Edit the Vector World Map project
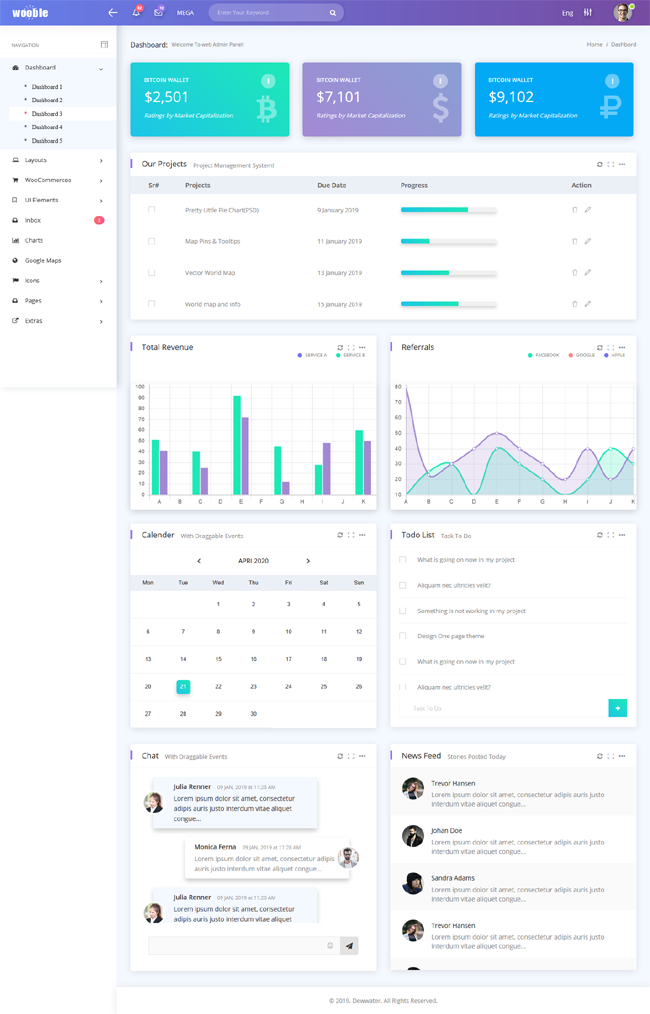650x1014 pixels. 587,272
